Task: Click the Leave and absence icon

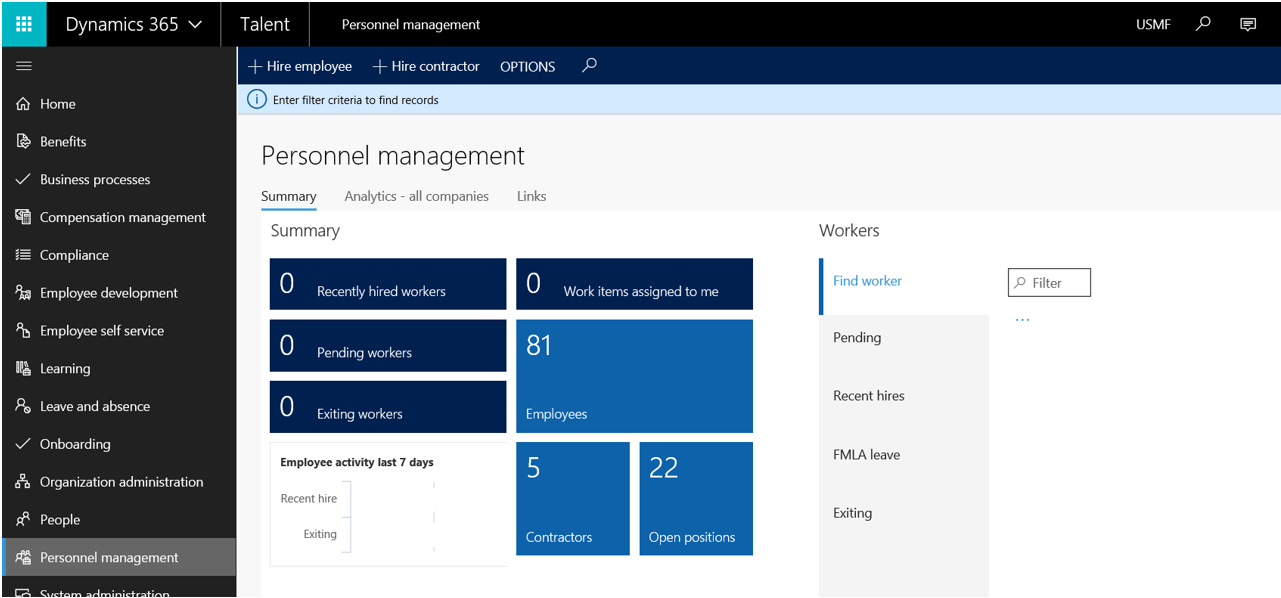Action: click(x=23, y=406)
